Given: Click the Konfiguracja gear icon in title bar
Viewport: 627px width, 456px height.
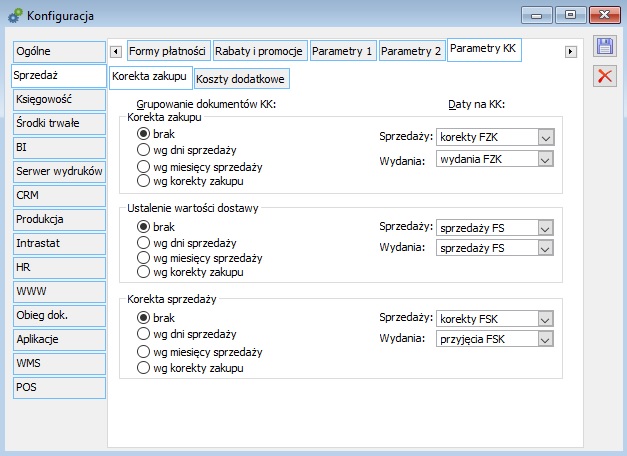Looking at the screenshot, I should (x=15, y=16).
